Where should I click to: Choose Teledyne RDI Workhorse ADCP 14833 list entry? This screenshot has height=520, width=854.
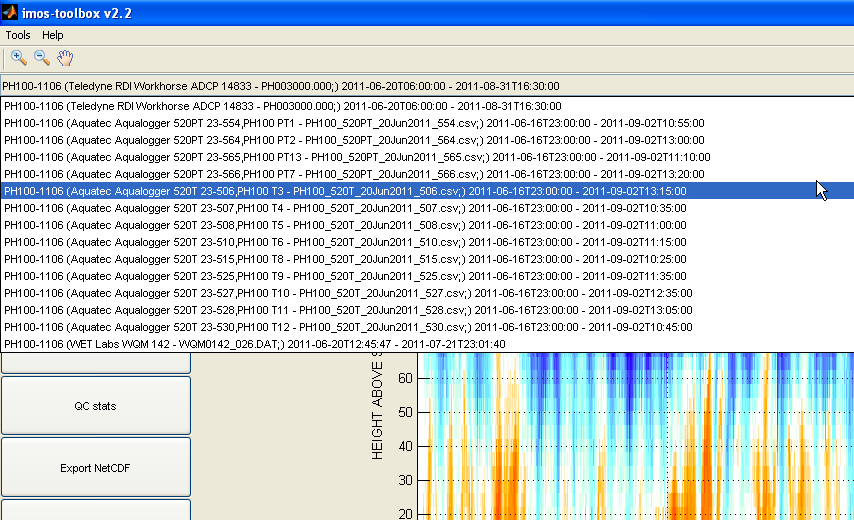click(x=427, y=106)
